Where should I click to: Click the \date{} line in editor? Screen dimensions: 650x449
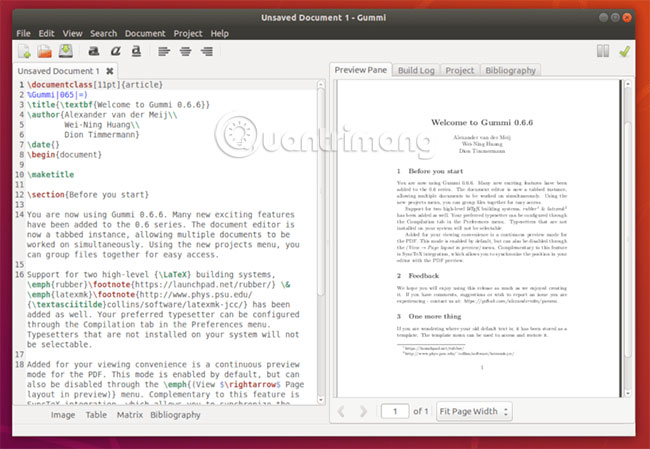[43, 145]
